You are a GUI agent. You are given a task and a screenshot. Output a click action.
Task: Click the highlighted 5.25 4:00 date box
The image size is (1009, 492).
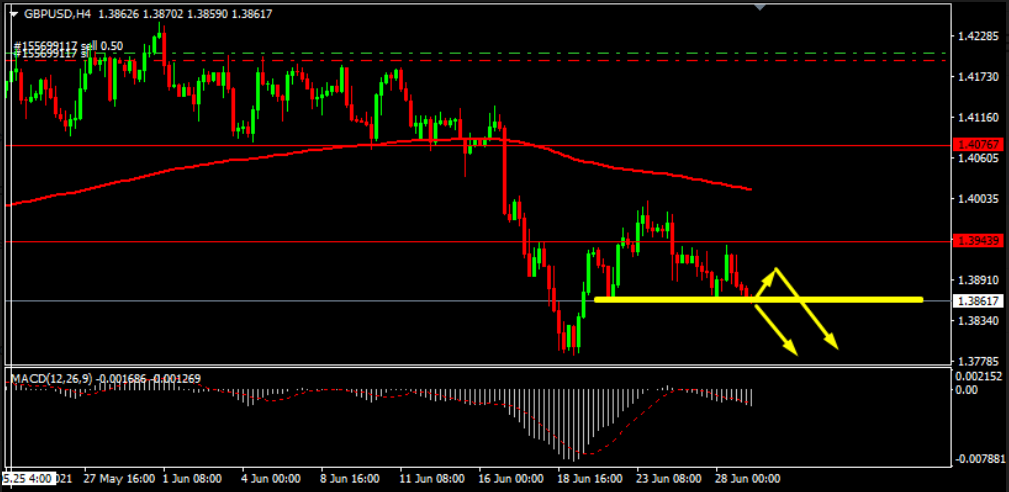pos(30,479)
